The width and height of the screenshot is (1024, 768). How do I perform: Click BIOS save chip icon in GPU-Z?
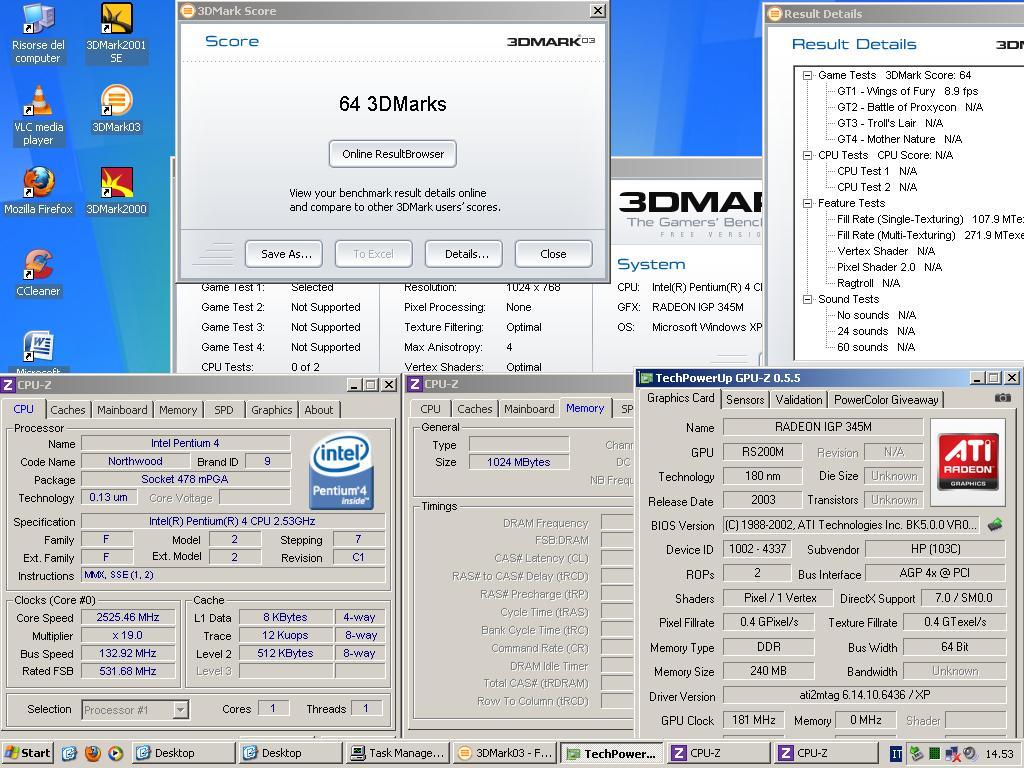[x=995, y=524]
